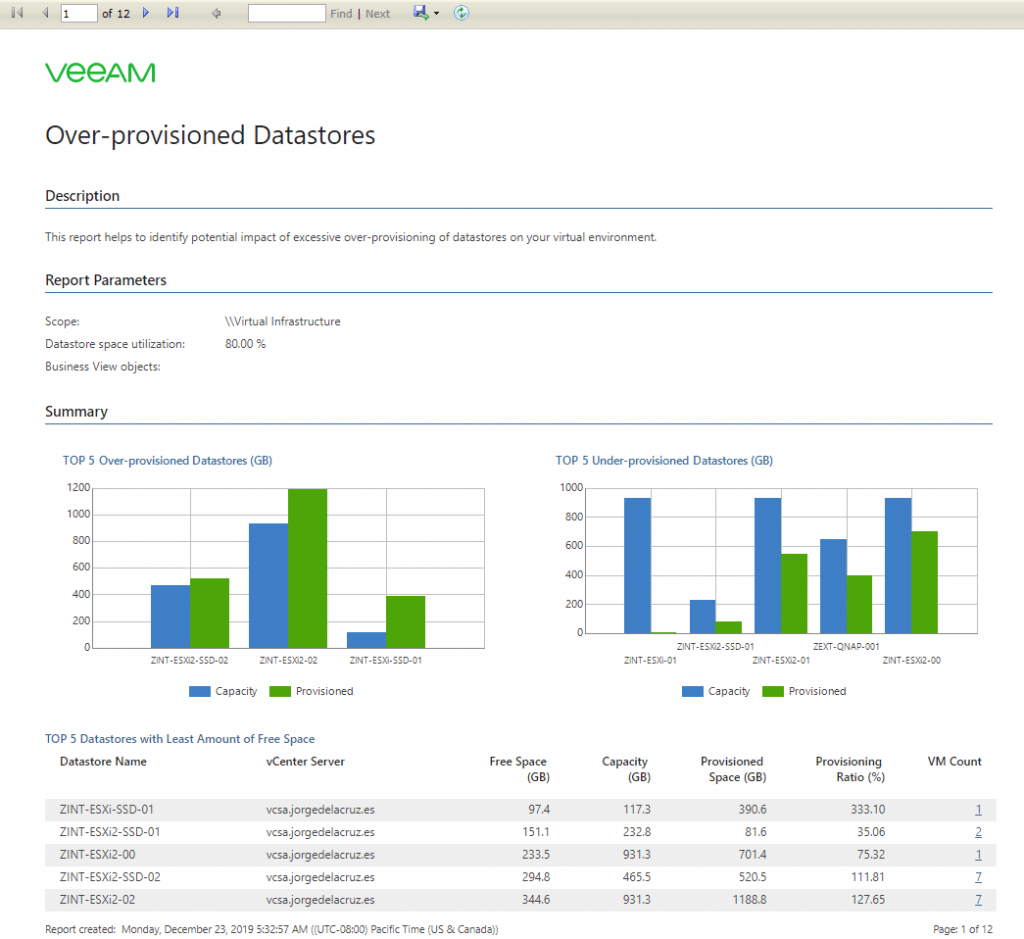Viewport: 1024px width, 939px height.
Task: Open VM count link for ZINT-ESXi2-SSD-02
Action: 978,877
